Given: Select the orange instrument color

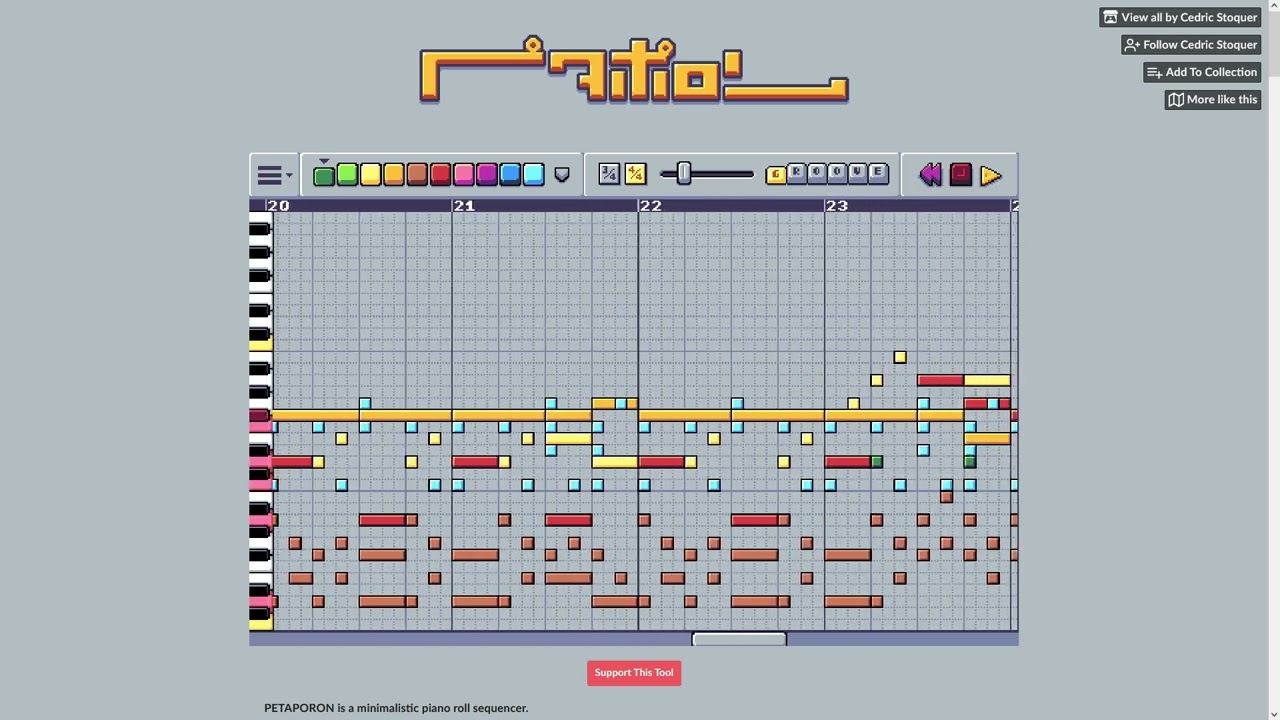Looking at the screenshot, I should (x=393, y=175).
